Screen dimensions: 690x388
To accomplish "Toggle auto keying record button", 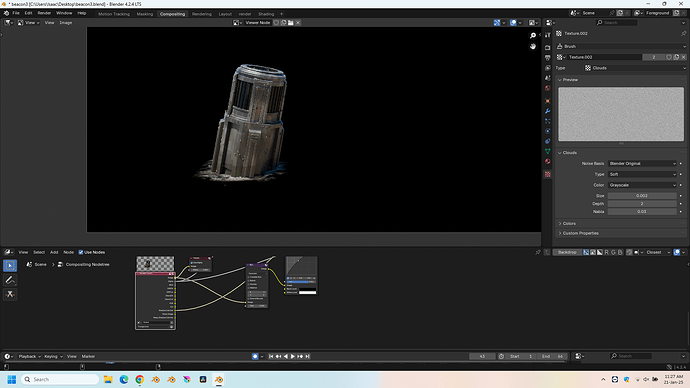I will [x=255, y=356].
